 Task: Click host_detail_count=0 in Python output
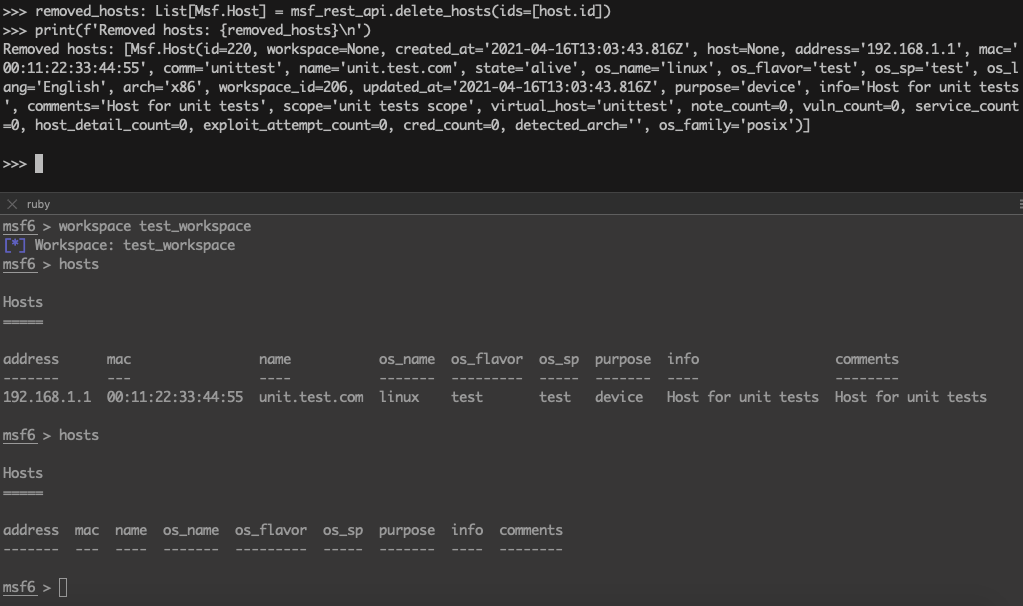click(111, 125)
